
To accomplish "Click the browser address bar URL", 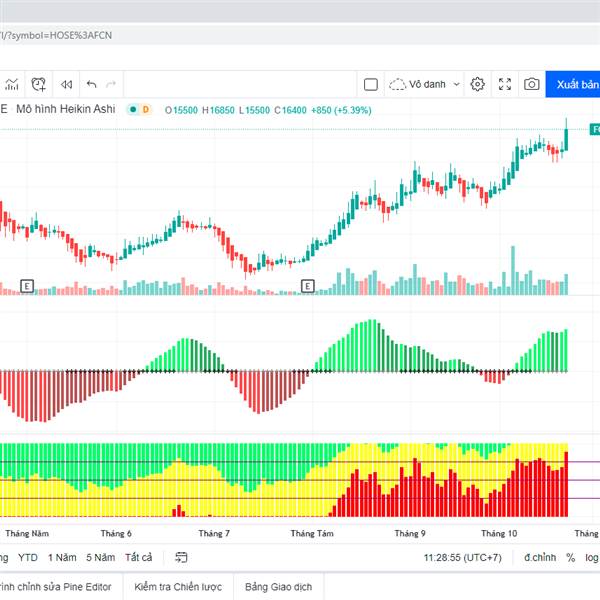I will coord(56,35).
